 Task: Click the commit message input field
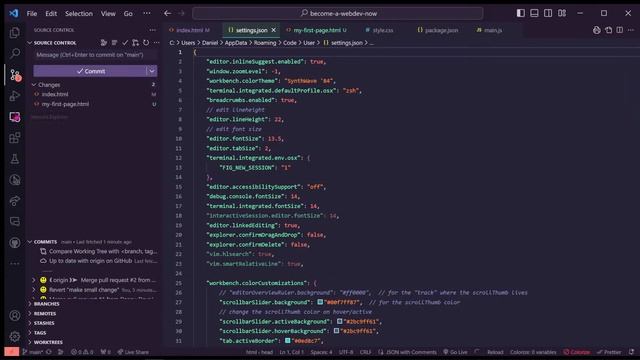pyautogui.click(x=95, y=55)
